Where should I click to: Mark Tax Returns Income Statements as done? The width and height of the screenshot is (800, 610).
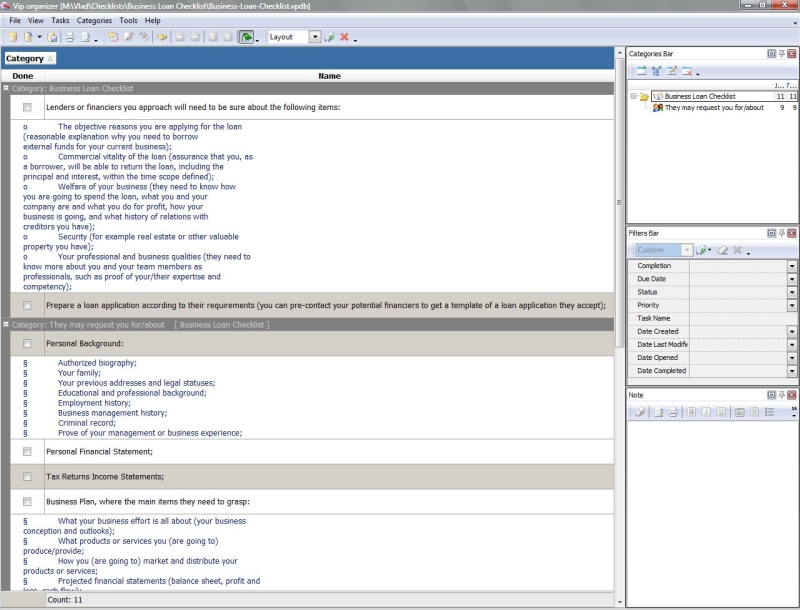[x=27, y=477]
